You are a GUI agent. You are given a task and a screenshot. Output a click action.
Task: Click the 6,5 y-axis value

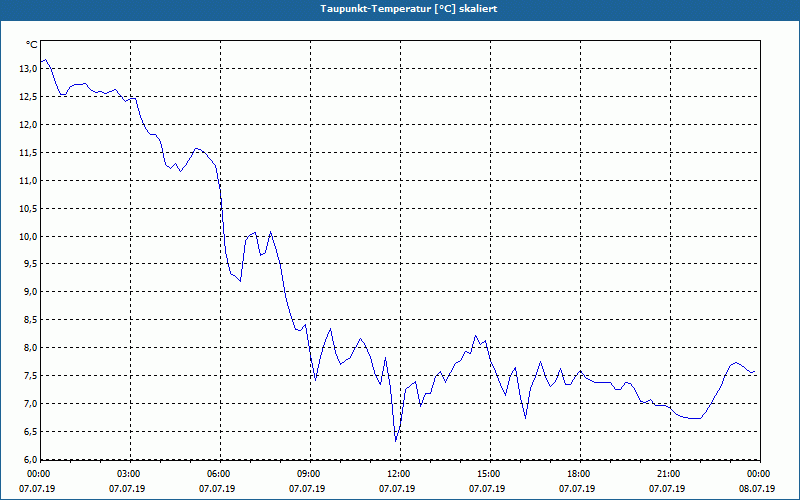(x=30, y=432)
